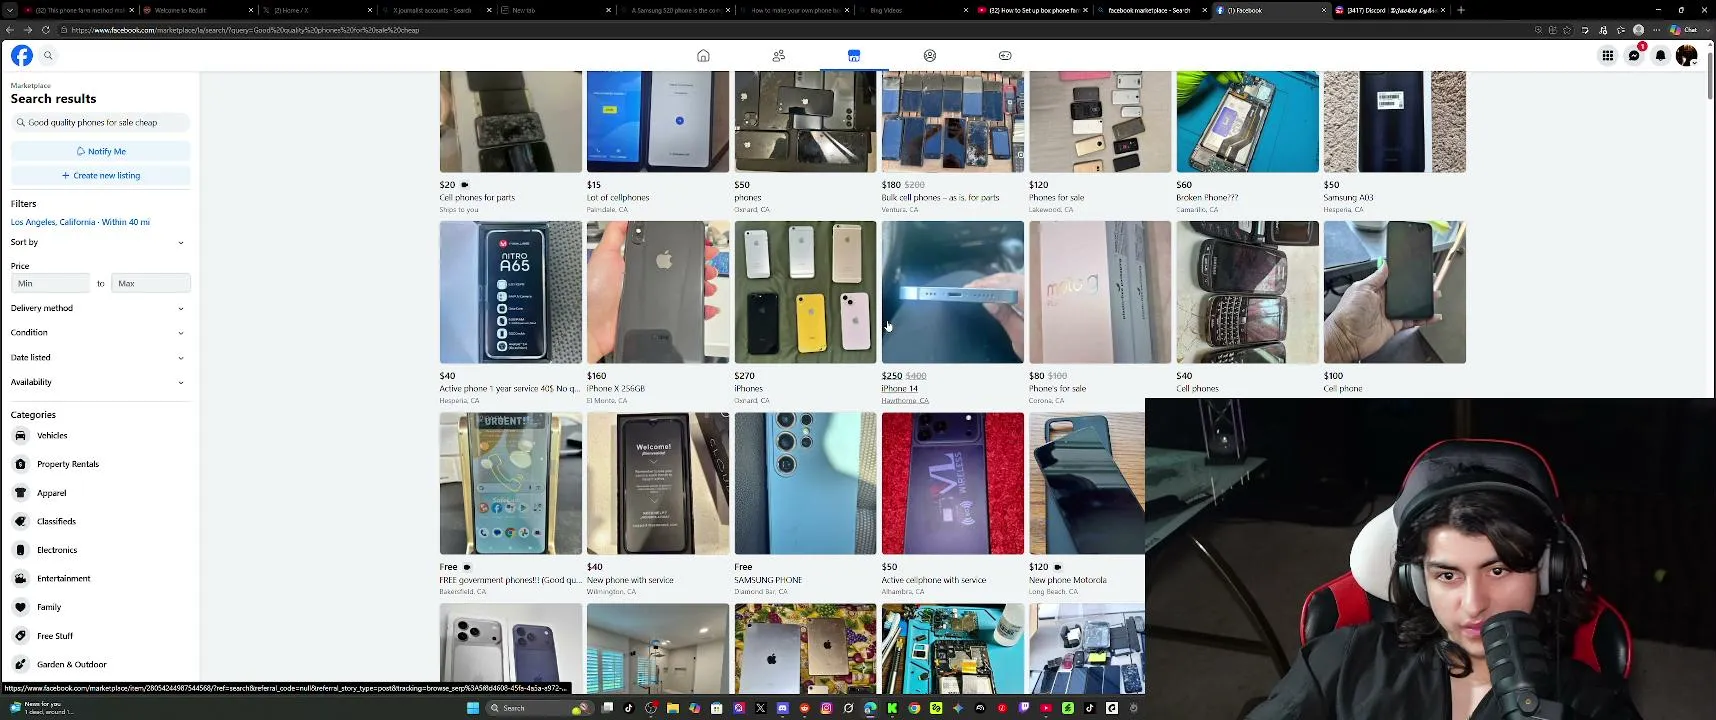Click the Notify Me button
The width and height of the screenshot is (1716, 720).
[x=101, y=151]
